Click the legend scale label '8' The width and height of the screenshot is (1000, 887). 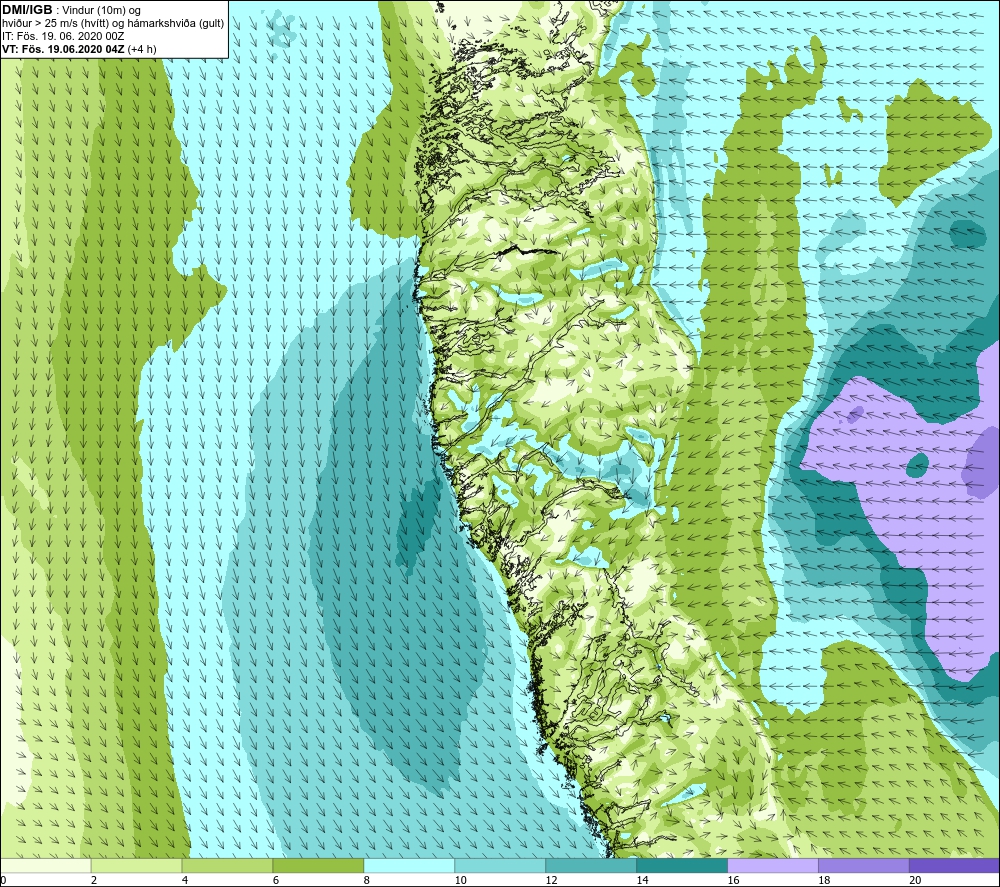(367, 880)
